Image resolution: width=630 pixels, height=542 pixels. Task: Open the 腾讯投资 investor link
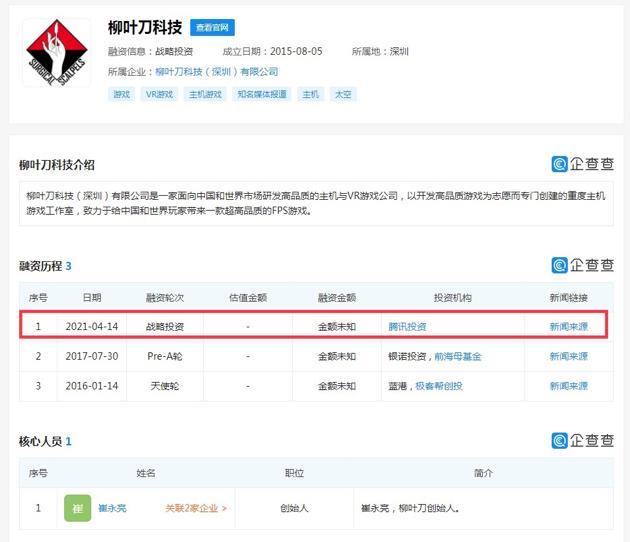[407, 327]
